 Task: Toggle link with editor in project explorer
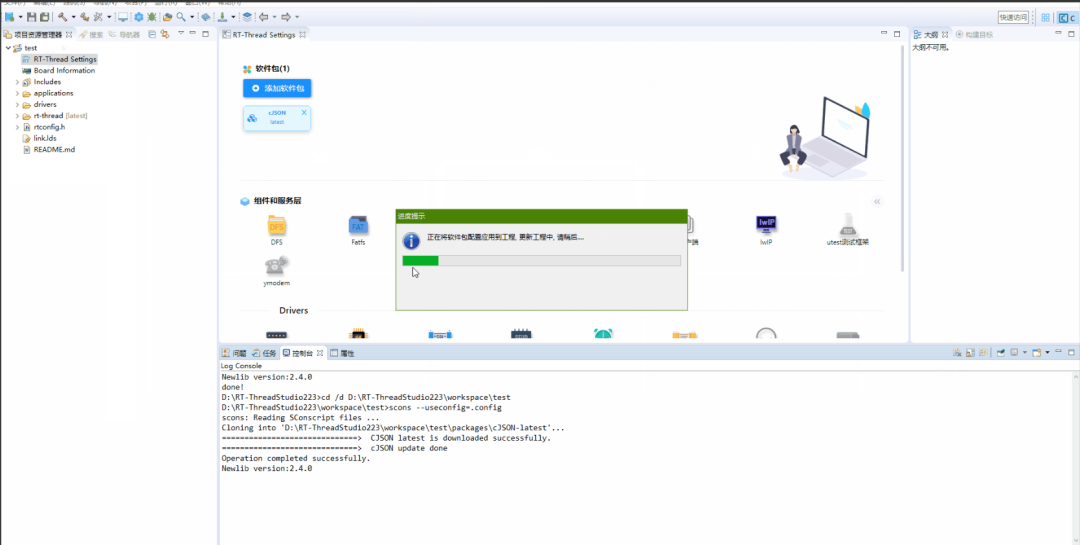click(164, 34)
